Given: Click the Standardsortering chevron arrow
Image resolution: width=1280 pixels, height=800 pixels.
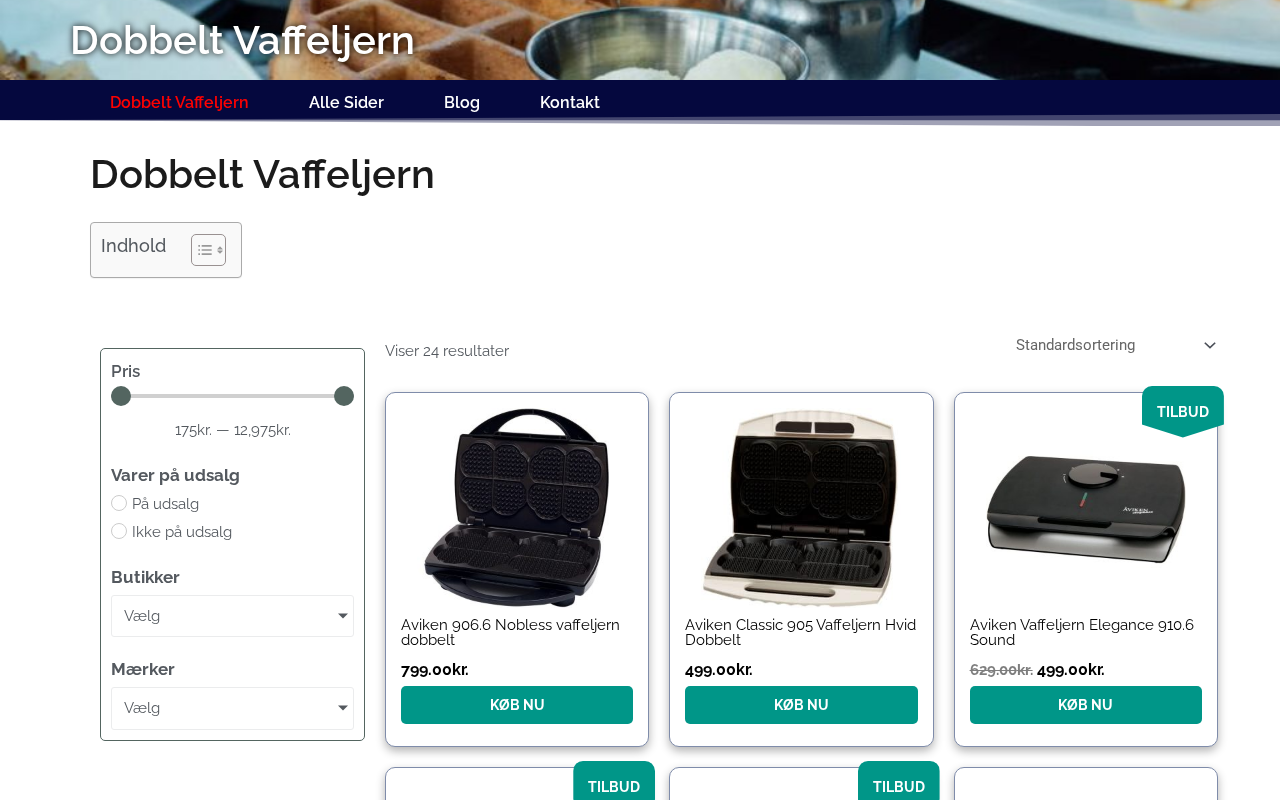Looking at the screenshot, I should (x=1210, y=345).
